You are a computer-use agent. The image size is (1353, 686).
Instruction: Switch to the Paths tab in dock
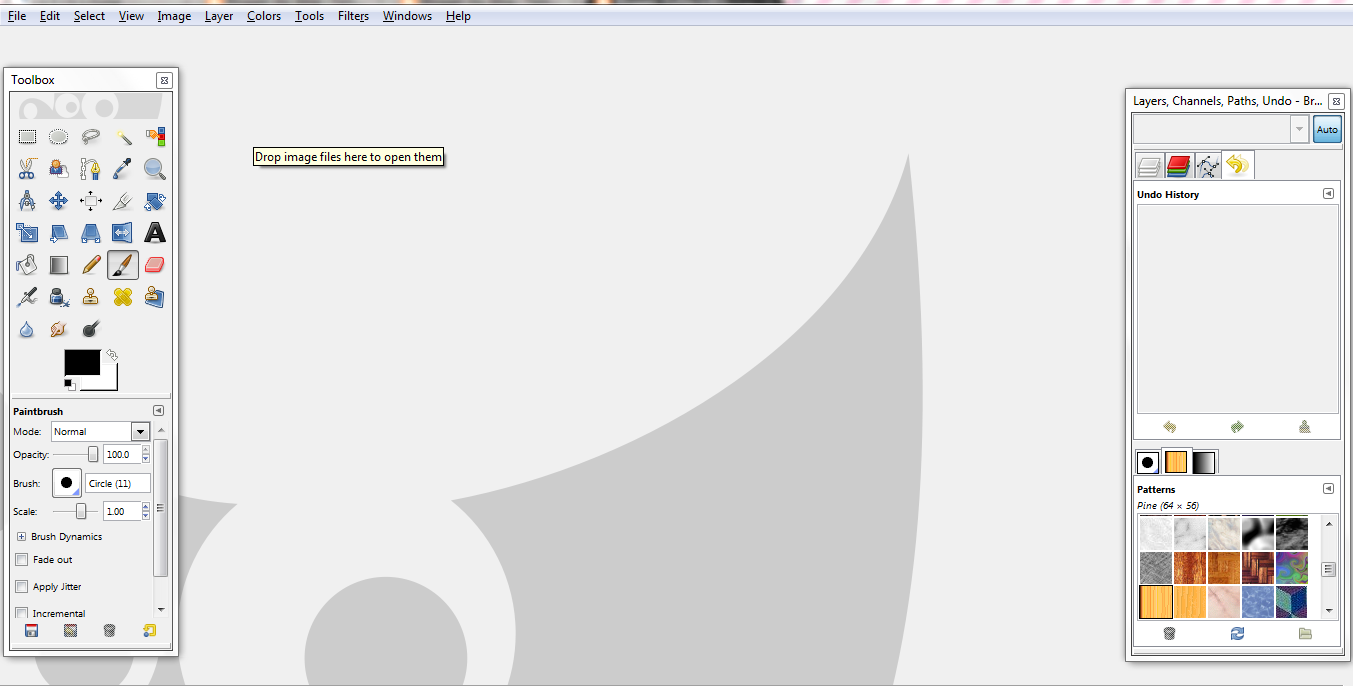1207,166
